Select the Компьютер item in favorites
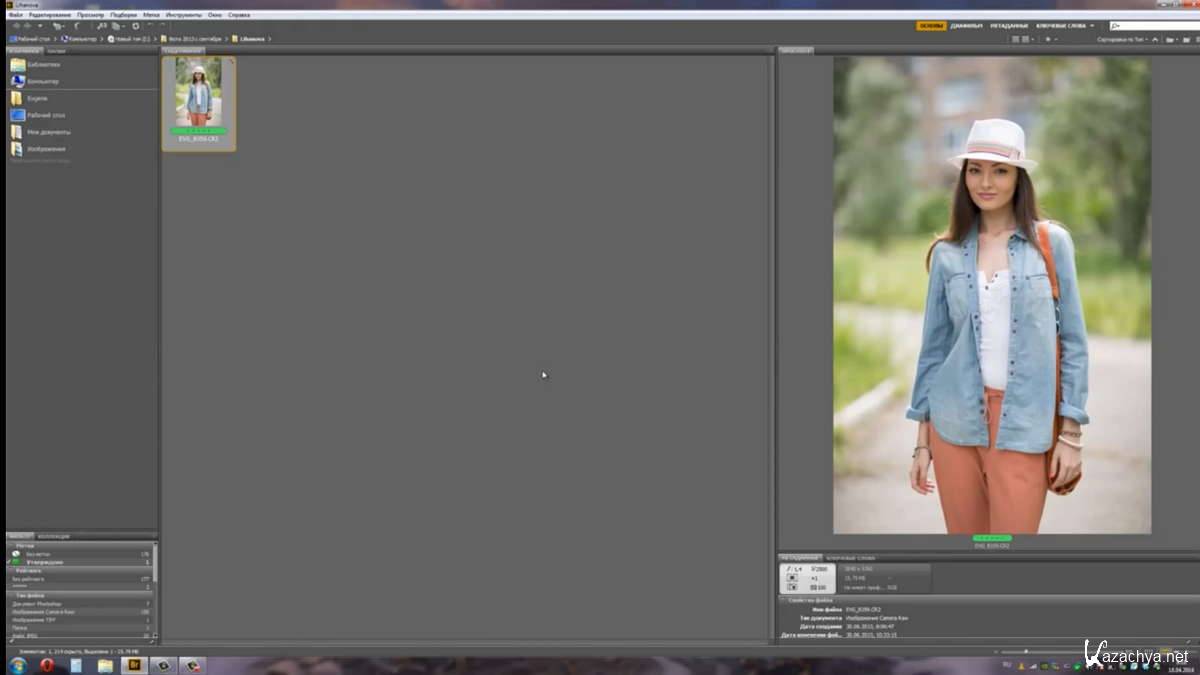This screenshot has height=675, width=1200. click(42, 82)
